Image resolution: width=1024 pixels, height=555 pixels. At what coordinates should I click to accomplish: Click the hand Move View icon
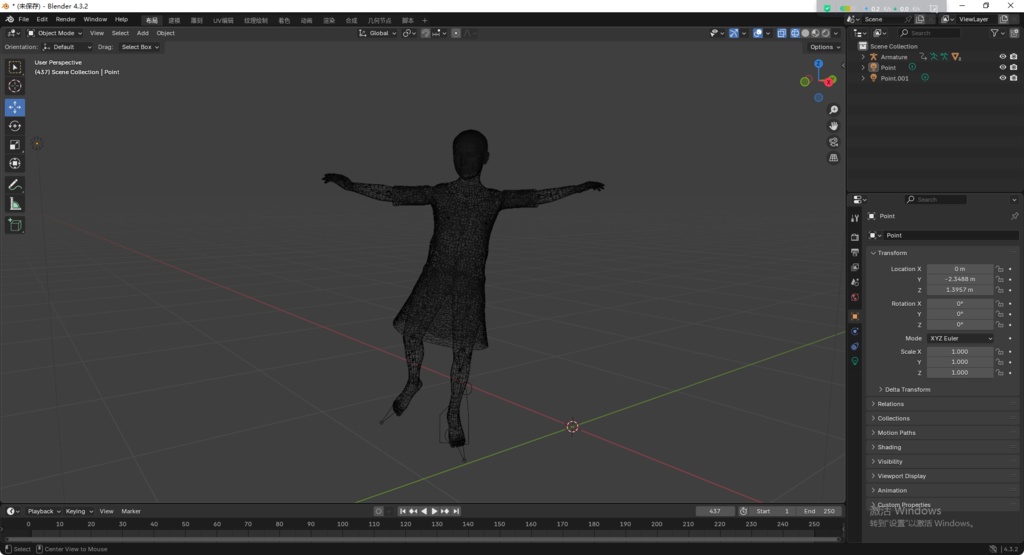(x=834, y=126)
